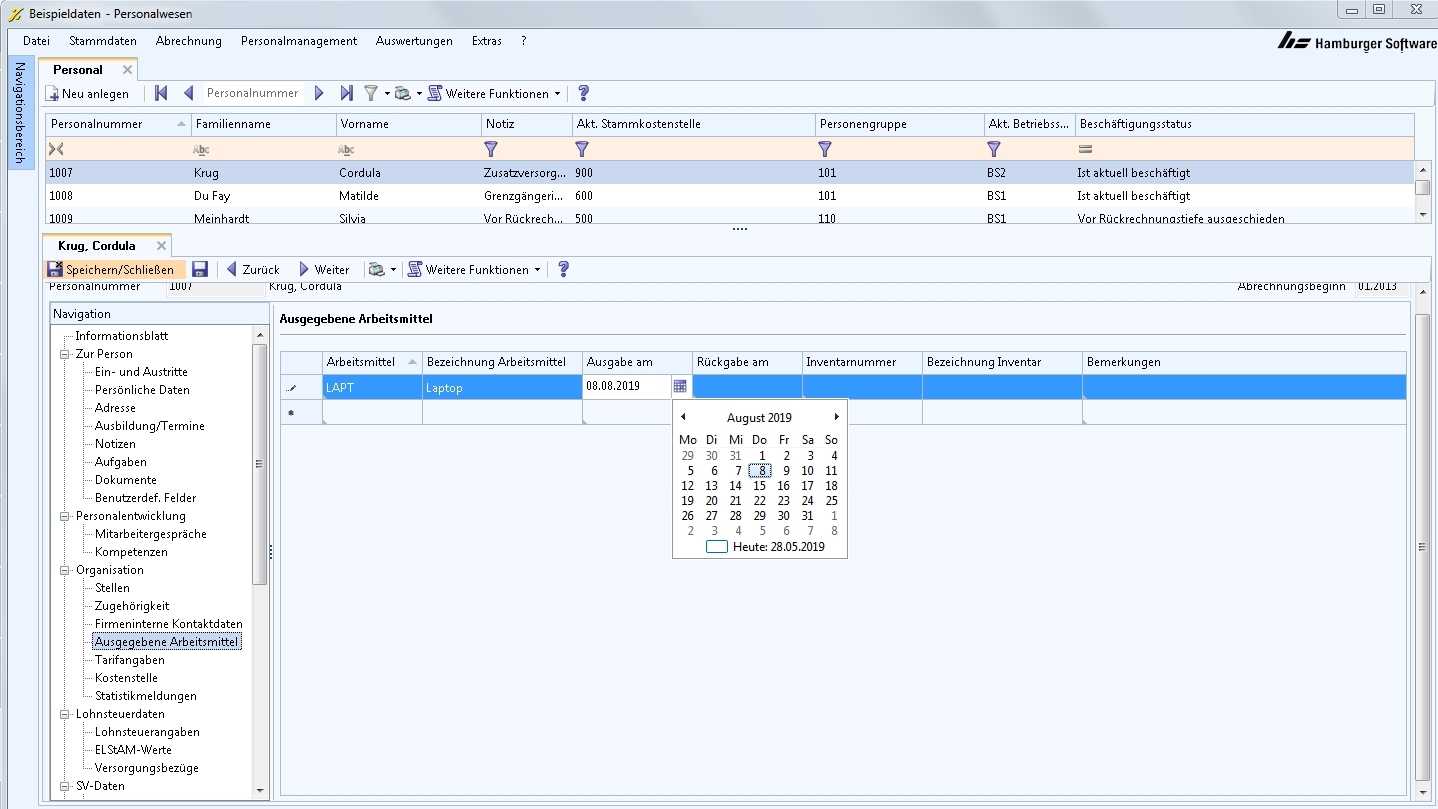Close the Krug, Cordula tab

point(161,246)
